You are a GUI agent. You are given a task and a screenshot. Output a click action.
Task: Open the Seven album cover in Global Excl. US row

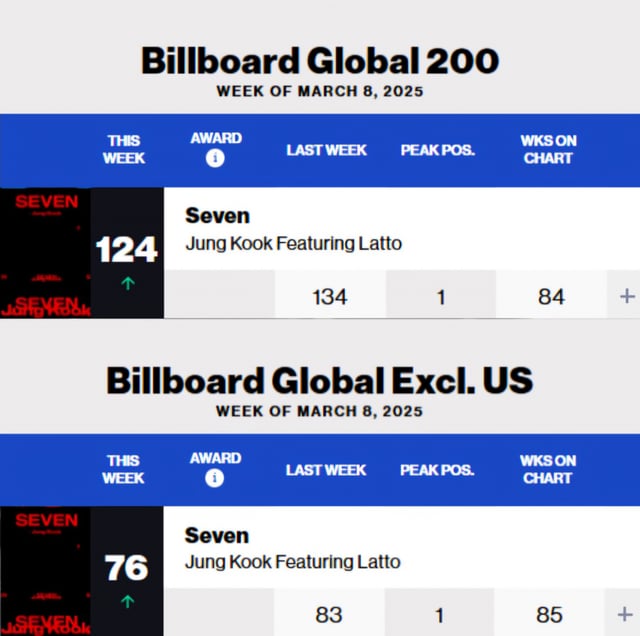[x=45, y=571]
